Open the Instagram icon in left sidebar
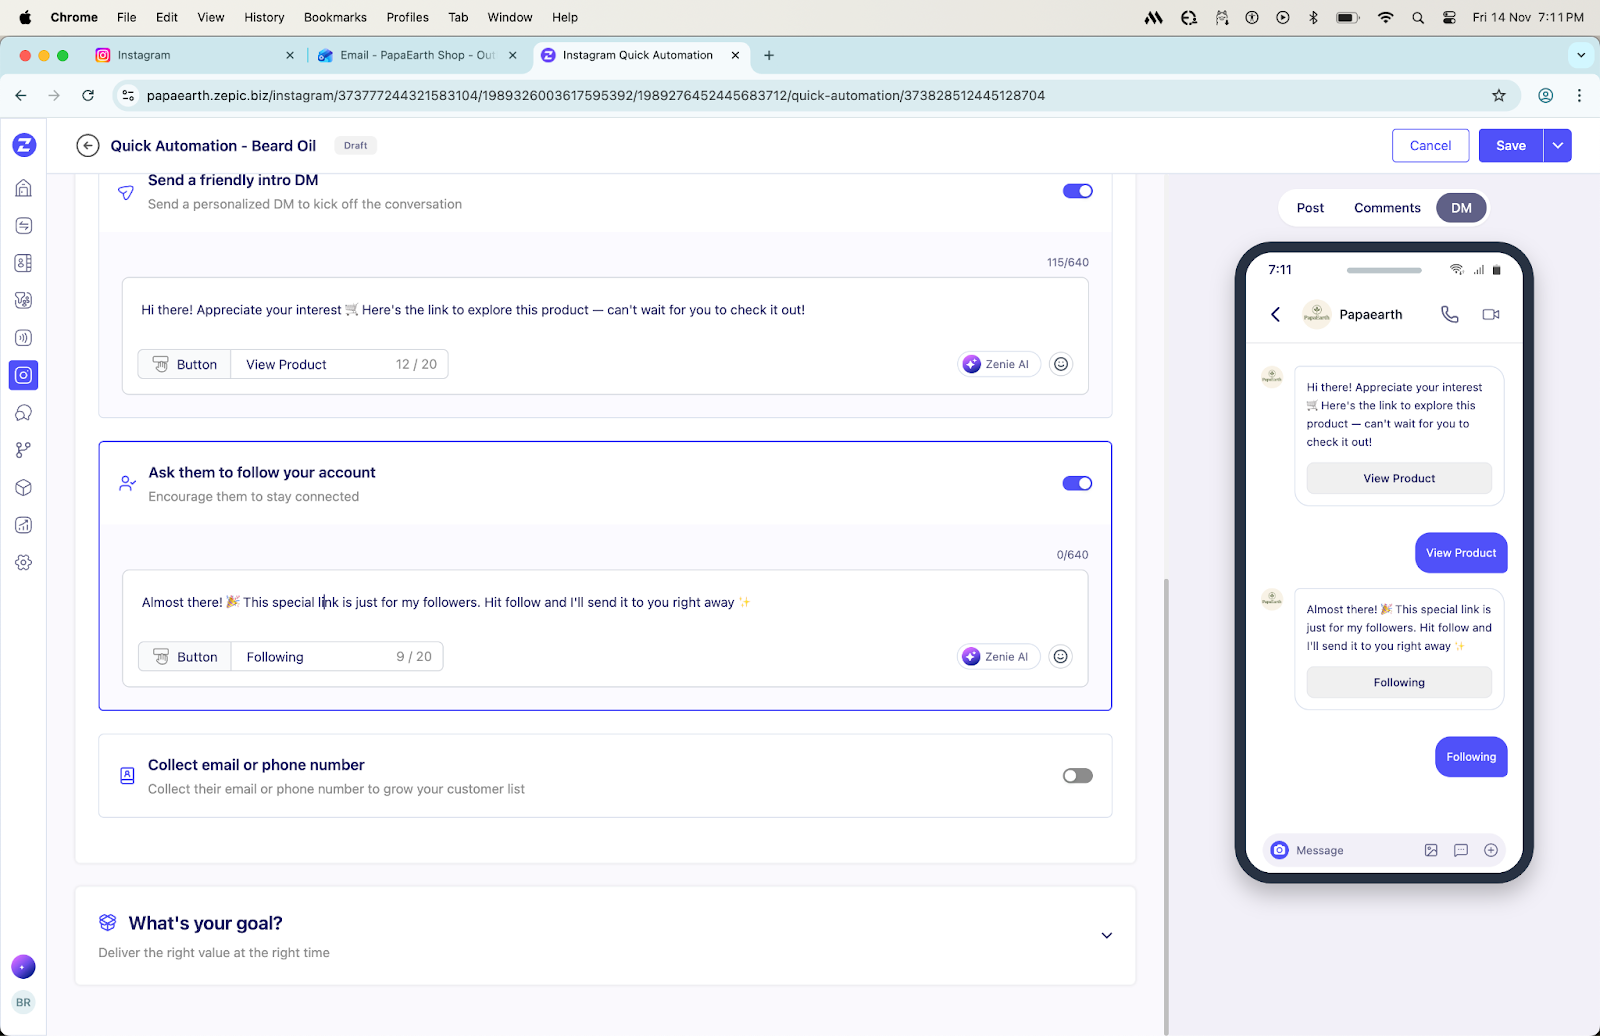The image size is (1600, 1036). click(x=24, y=375)
